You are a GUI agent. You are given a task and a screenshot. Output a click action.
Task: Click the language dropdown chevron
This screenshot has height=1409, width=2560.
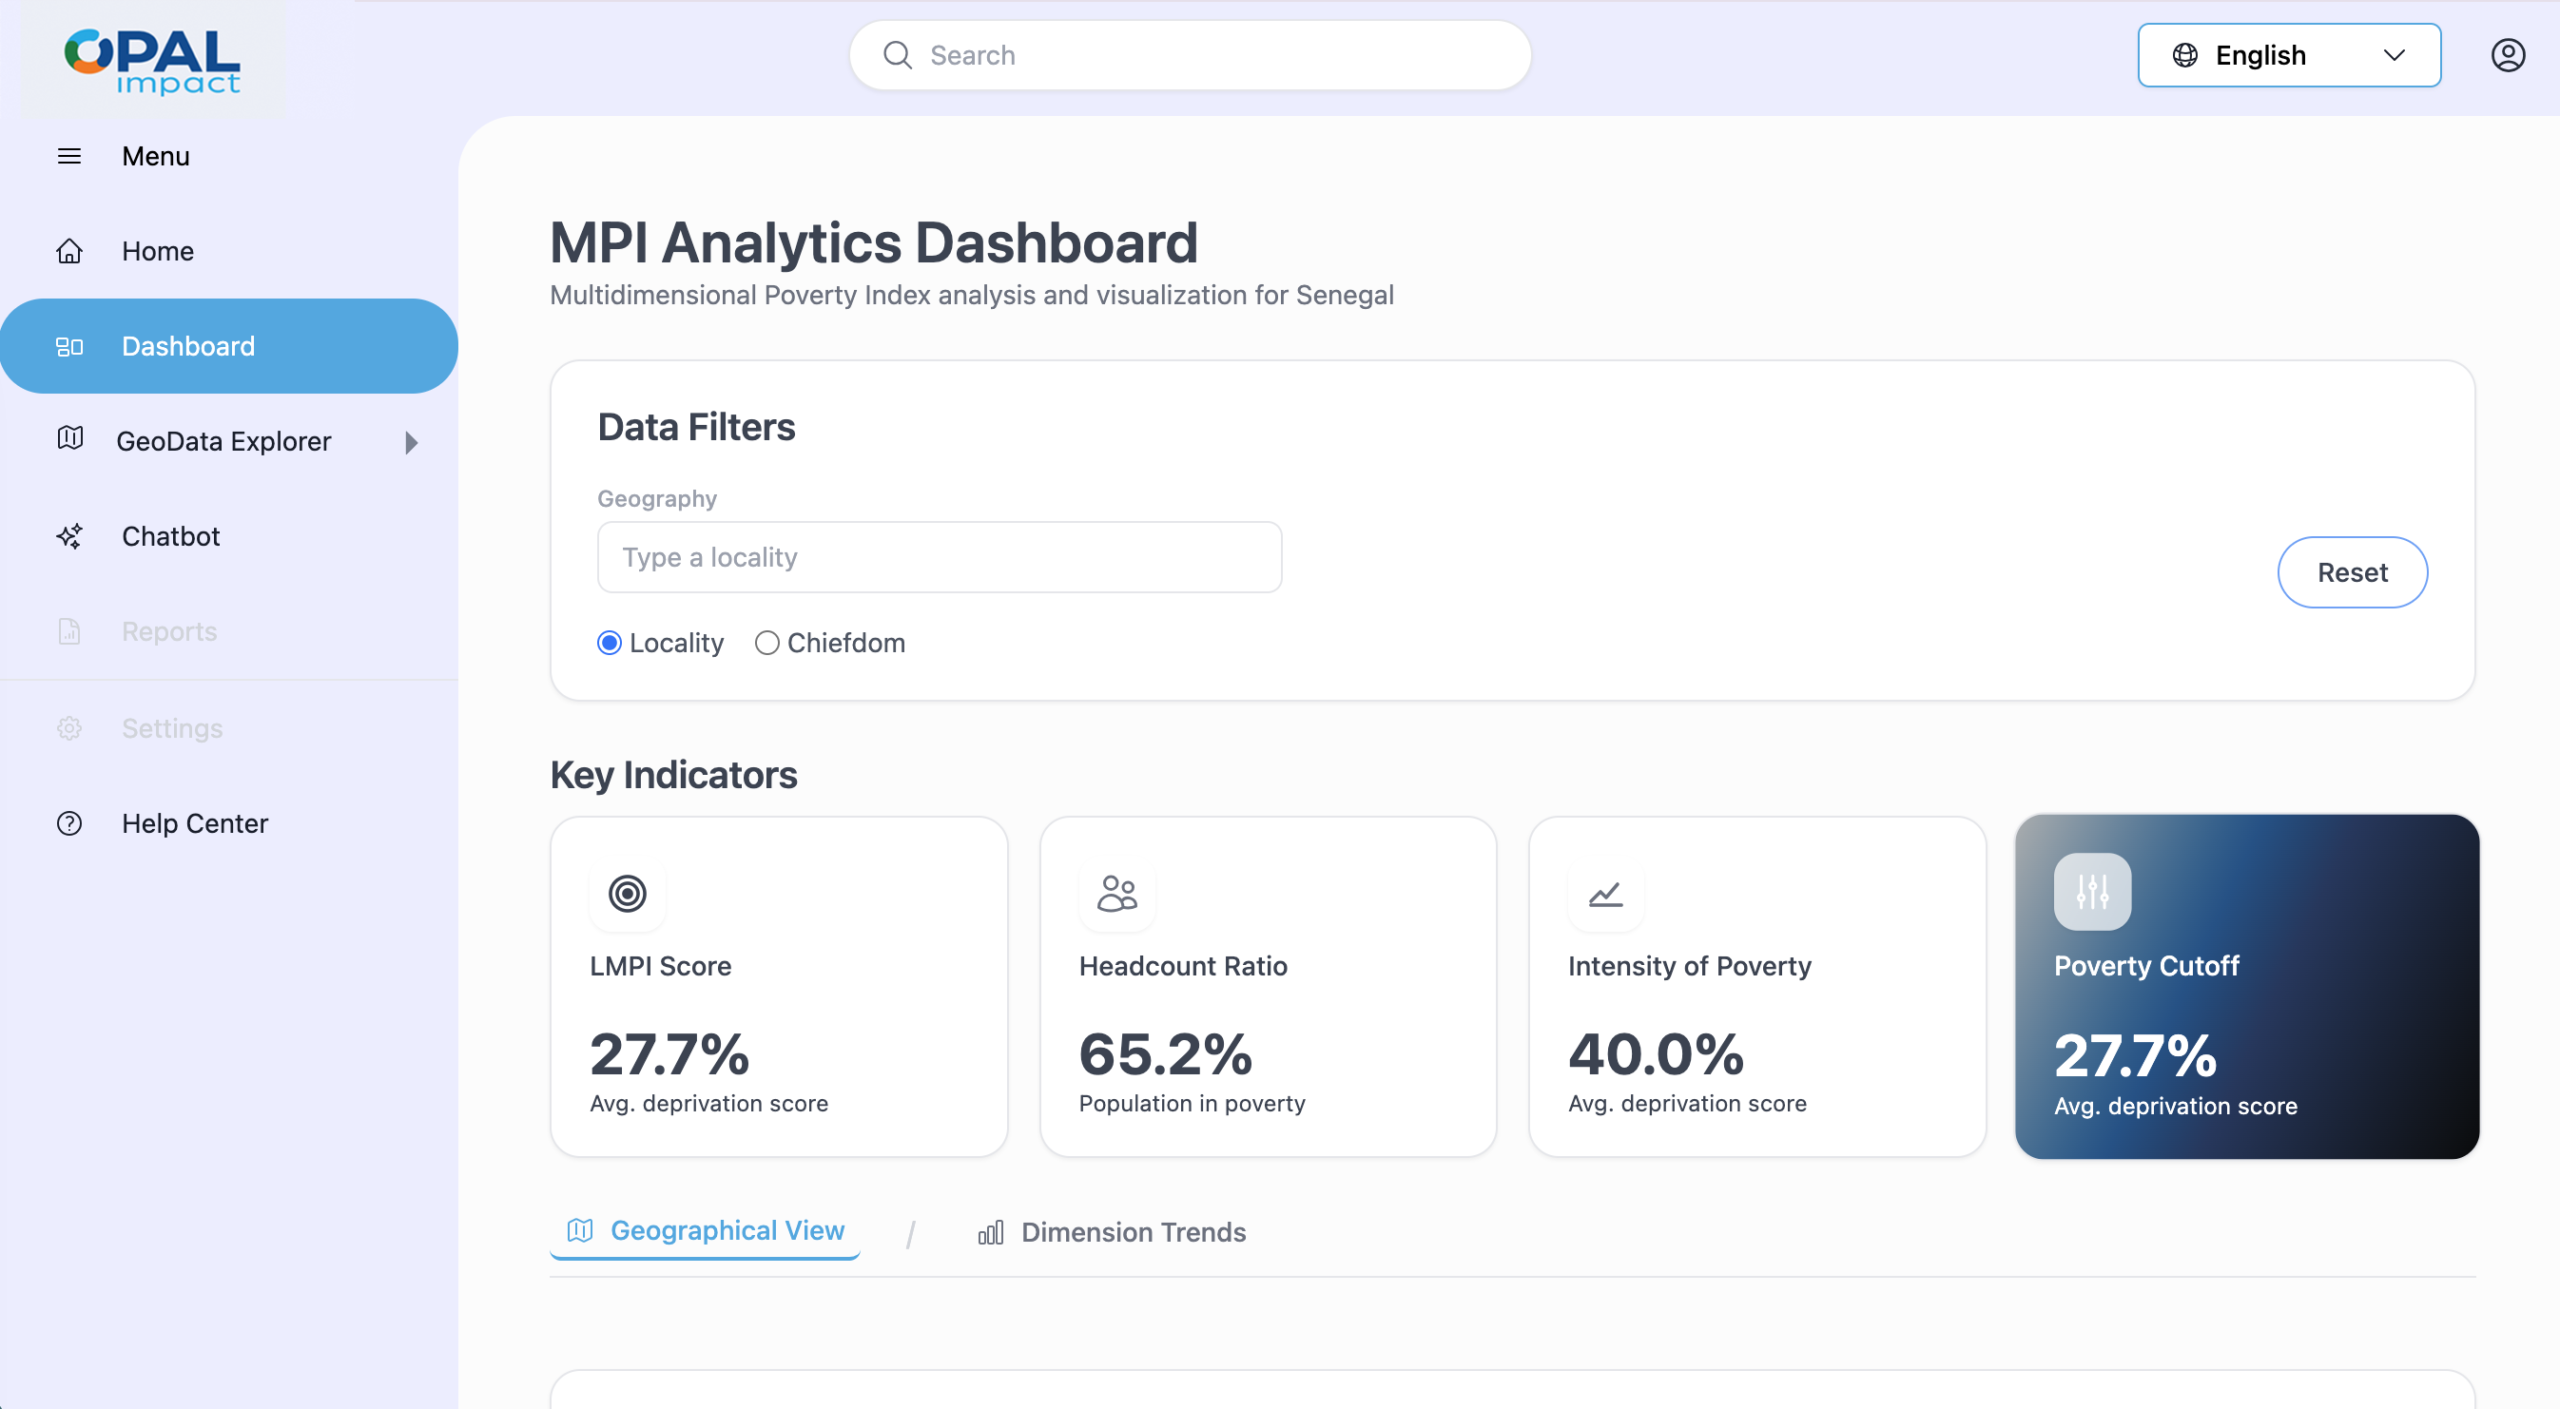pos(2394,55)
